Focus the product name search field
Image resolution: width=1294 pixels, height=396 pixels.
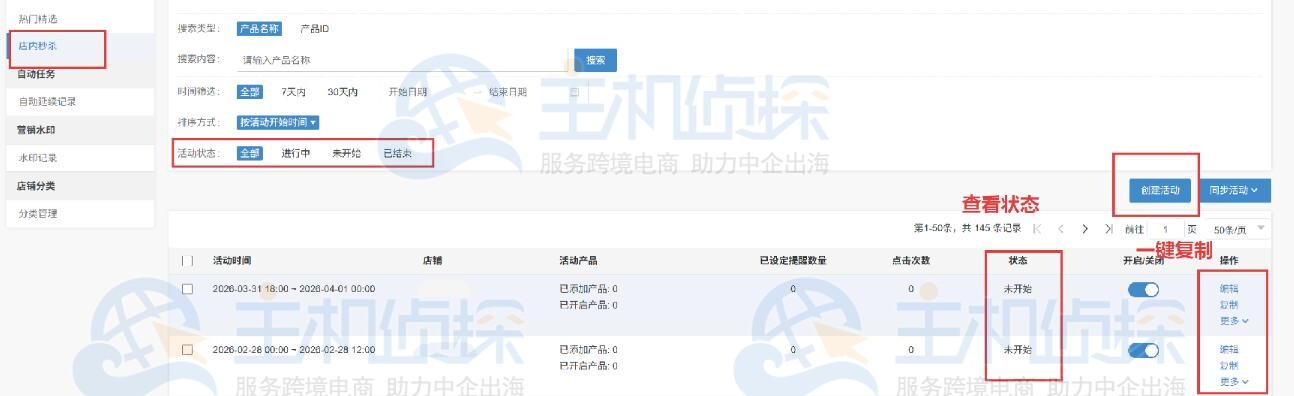[404, 60]
